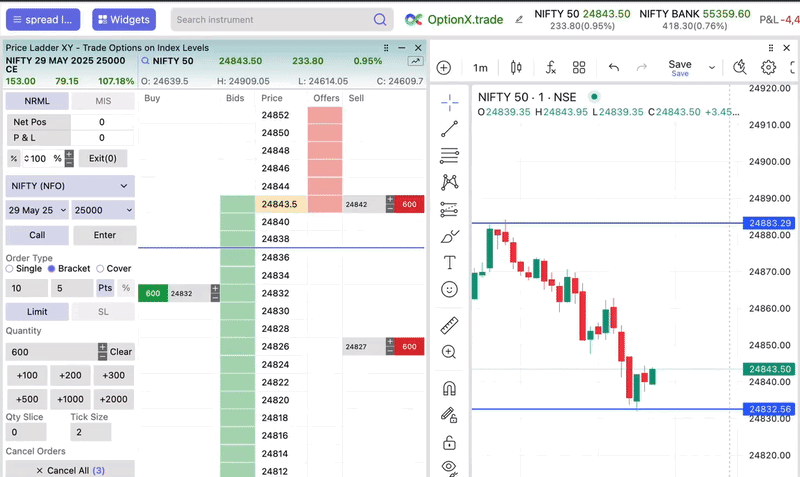This screenshot has height=477, width=800.
Task: Select the trend line drawing tool
Action: pos(450,128)
